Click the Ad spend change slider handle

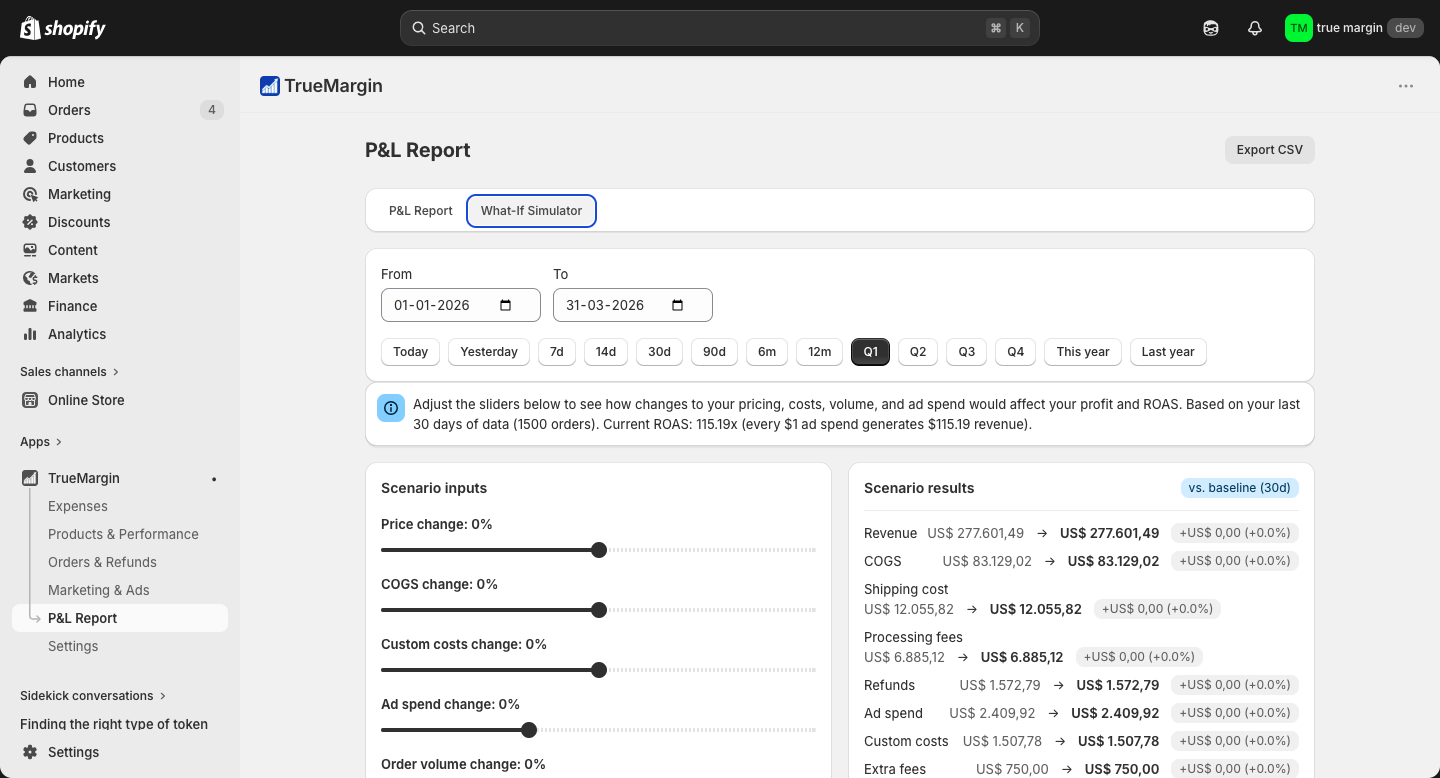pos(529,730)
